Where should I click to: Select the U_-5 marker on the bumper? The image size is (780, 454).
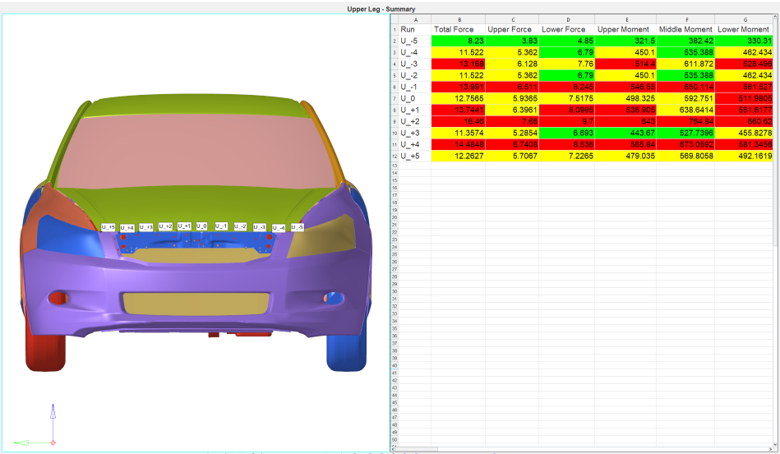pos(296,228)
